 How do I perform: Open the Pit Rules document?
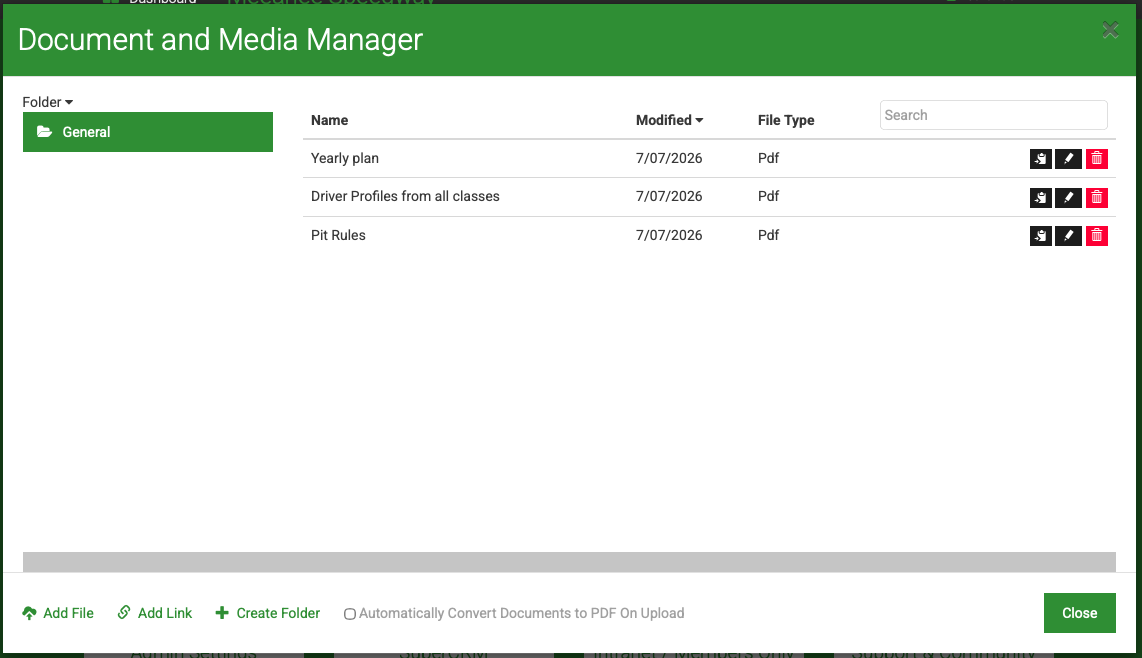point(338,235)
